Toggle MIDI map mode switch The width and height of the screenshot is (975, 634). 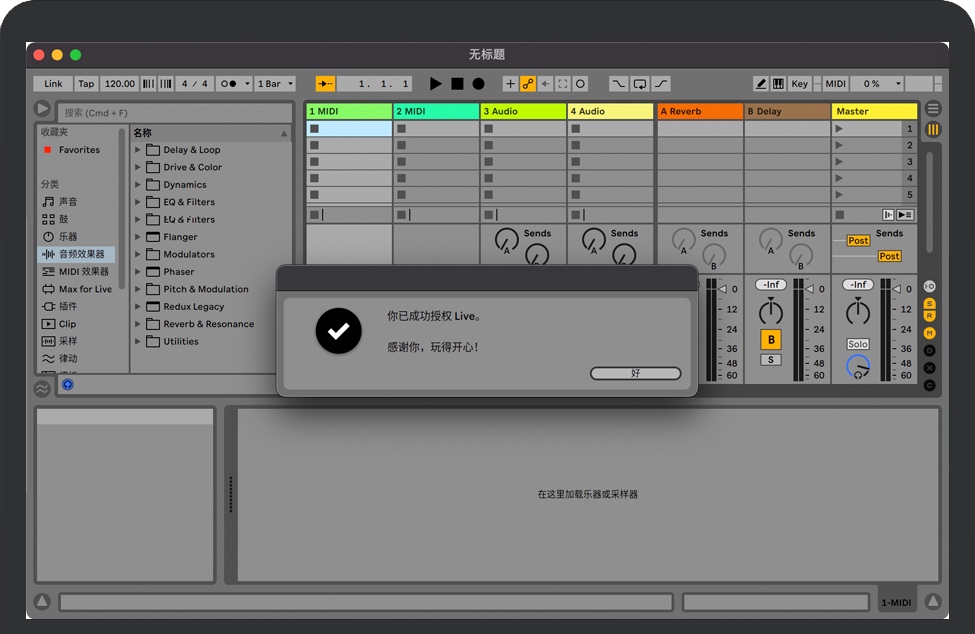835,83
